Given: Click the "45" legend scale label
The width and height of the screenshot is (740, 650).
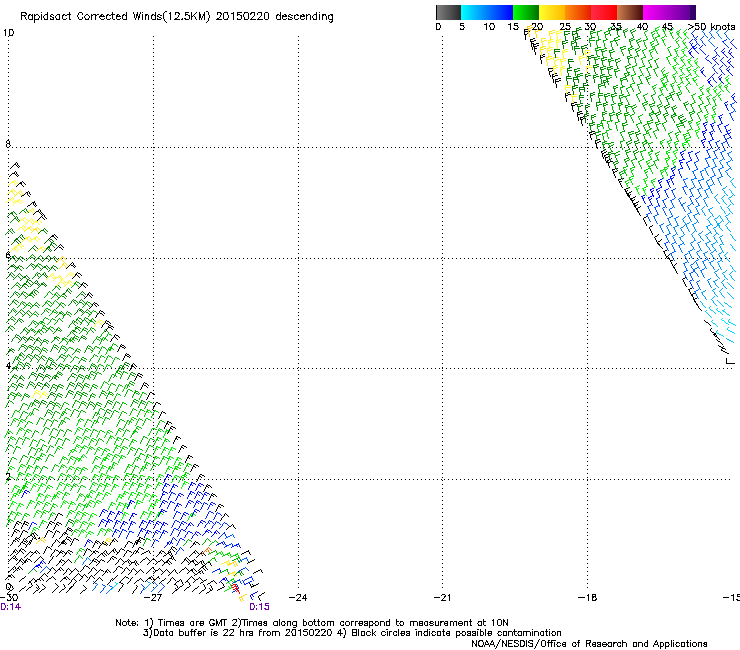Looking at the screenshot, I should [667, 27].
